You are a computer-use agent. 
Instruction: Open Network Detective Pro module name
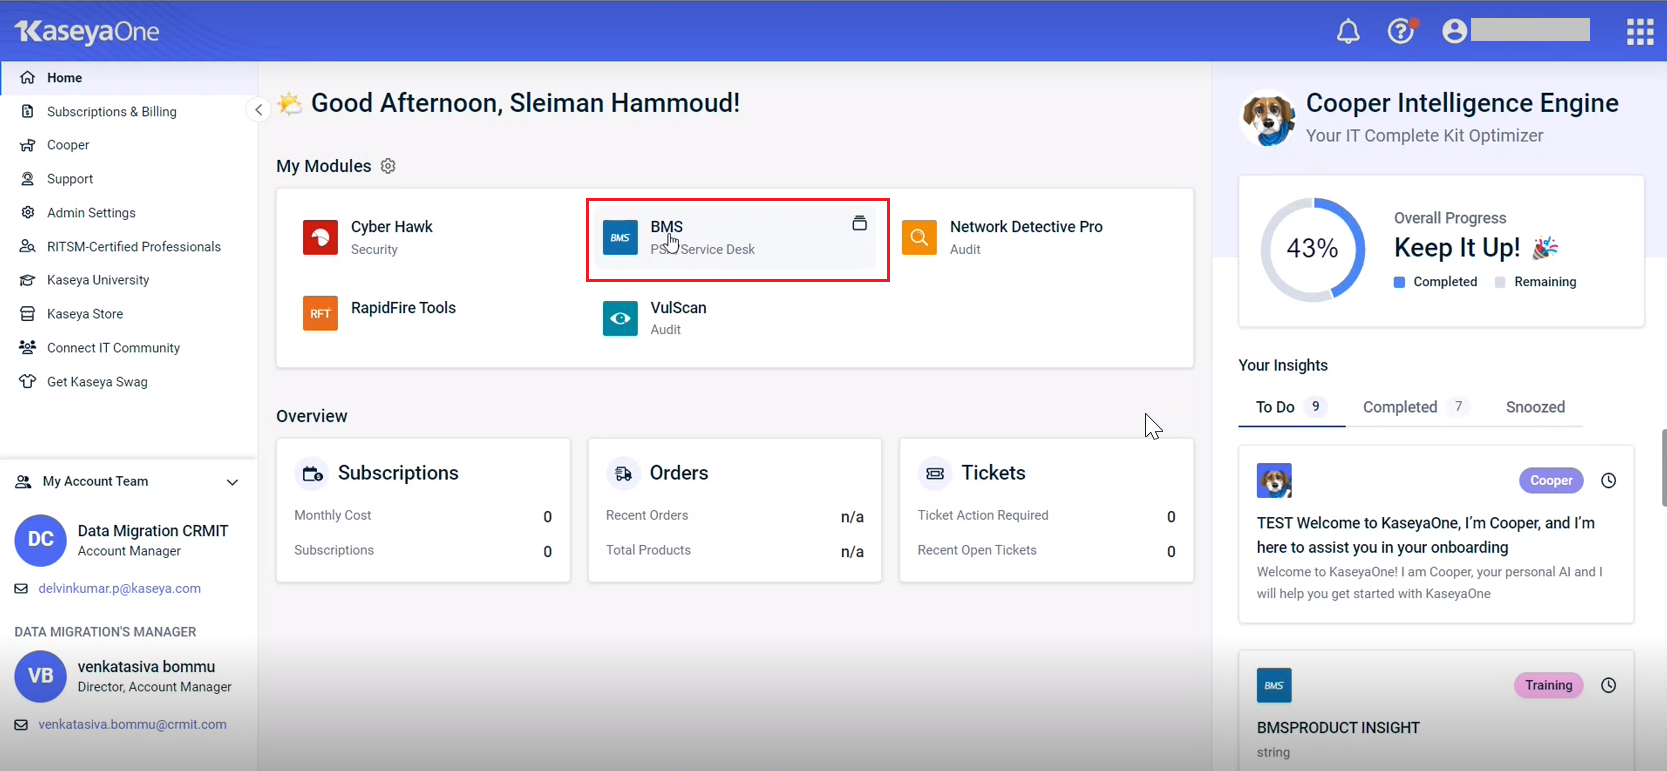(x=1026, y=227)
